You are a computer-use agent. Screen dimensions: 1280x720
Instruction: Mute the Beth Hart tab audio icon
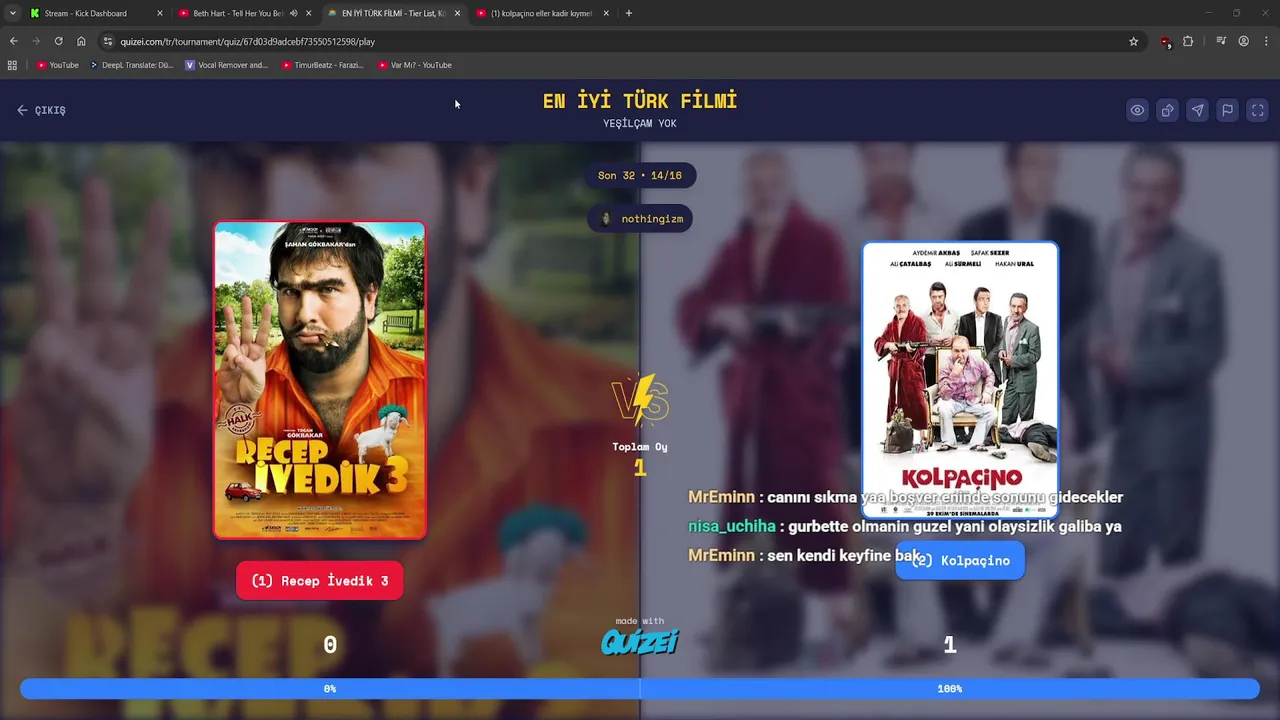coord(293,13)
